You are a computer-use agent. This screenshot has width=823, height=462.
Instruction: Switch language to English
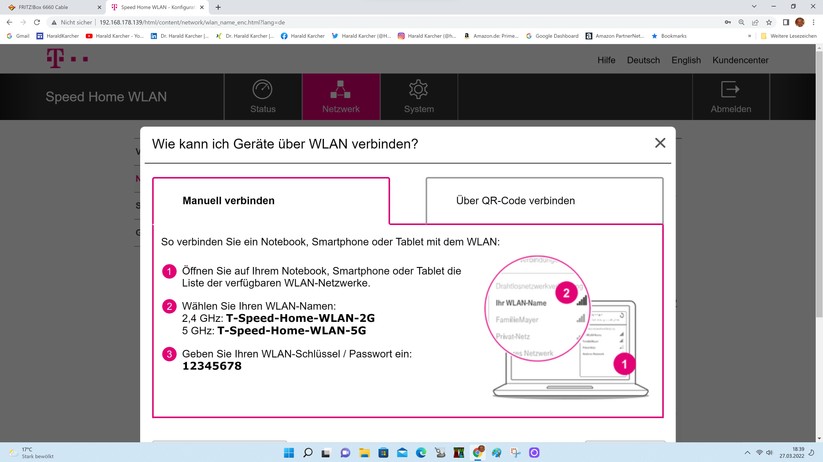tap(686, 60)
